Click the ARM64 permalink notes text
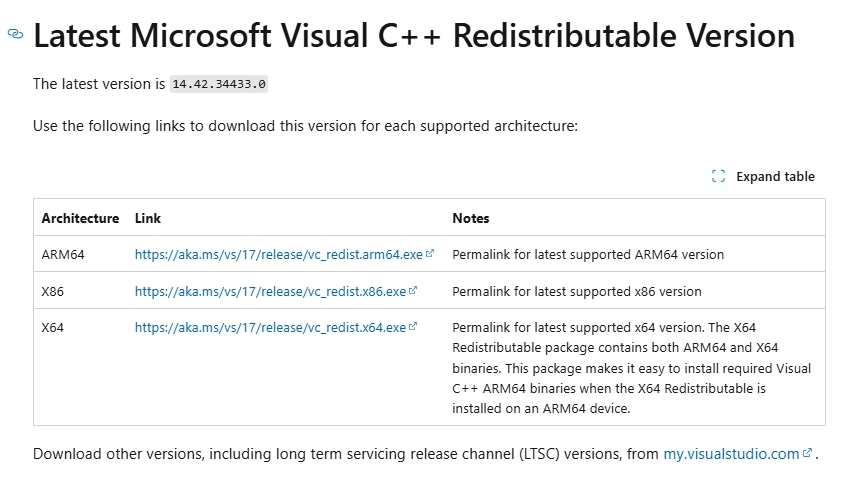Screen dimensions: 841x494 pyautogui.click(x=588, y=254)
